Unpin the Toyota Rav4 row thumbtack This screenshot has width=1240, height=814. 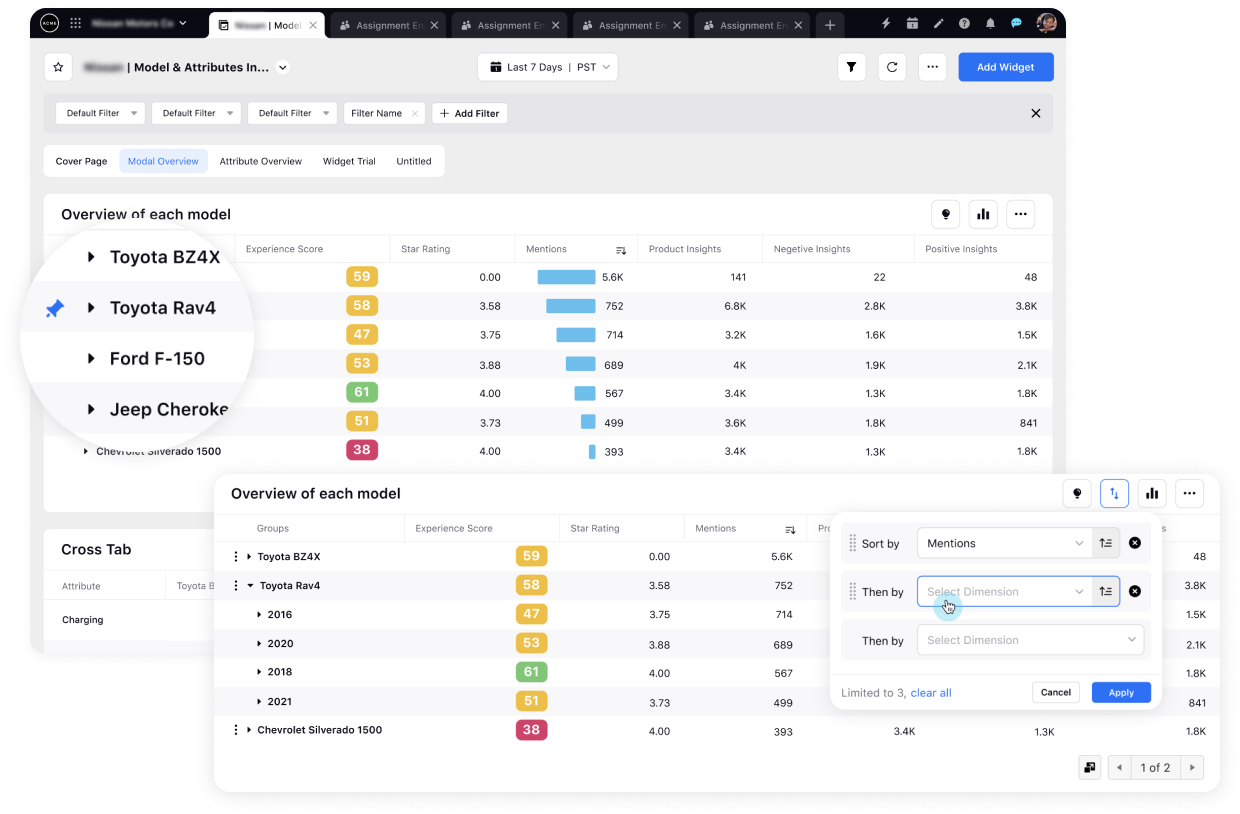[55, 308]
